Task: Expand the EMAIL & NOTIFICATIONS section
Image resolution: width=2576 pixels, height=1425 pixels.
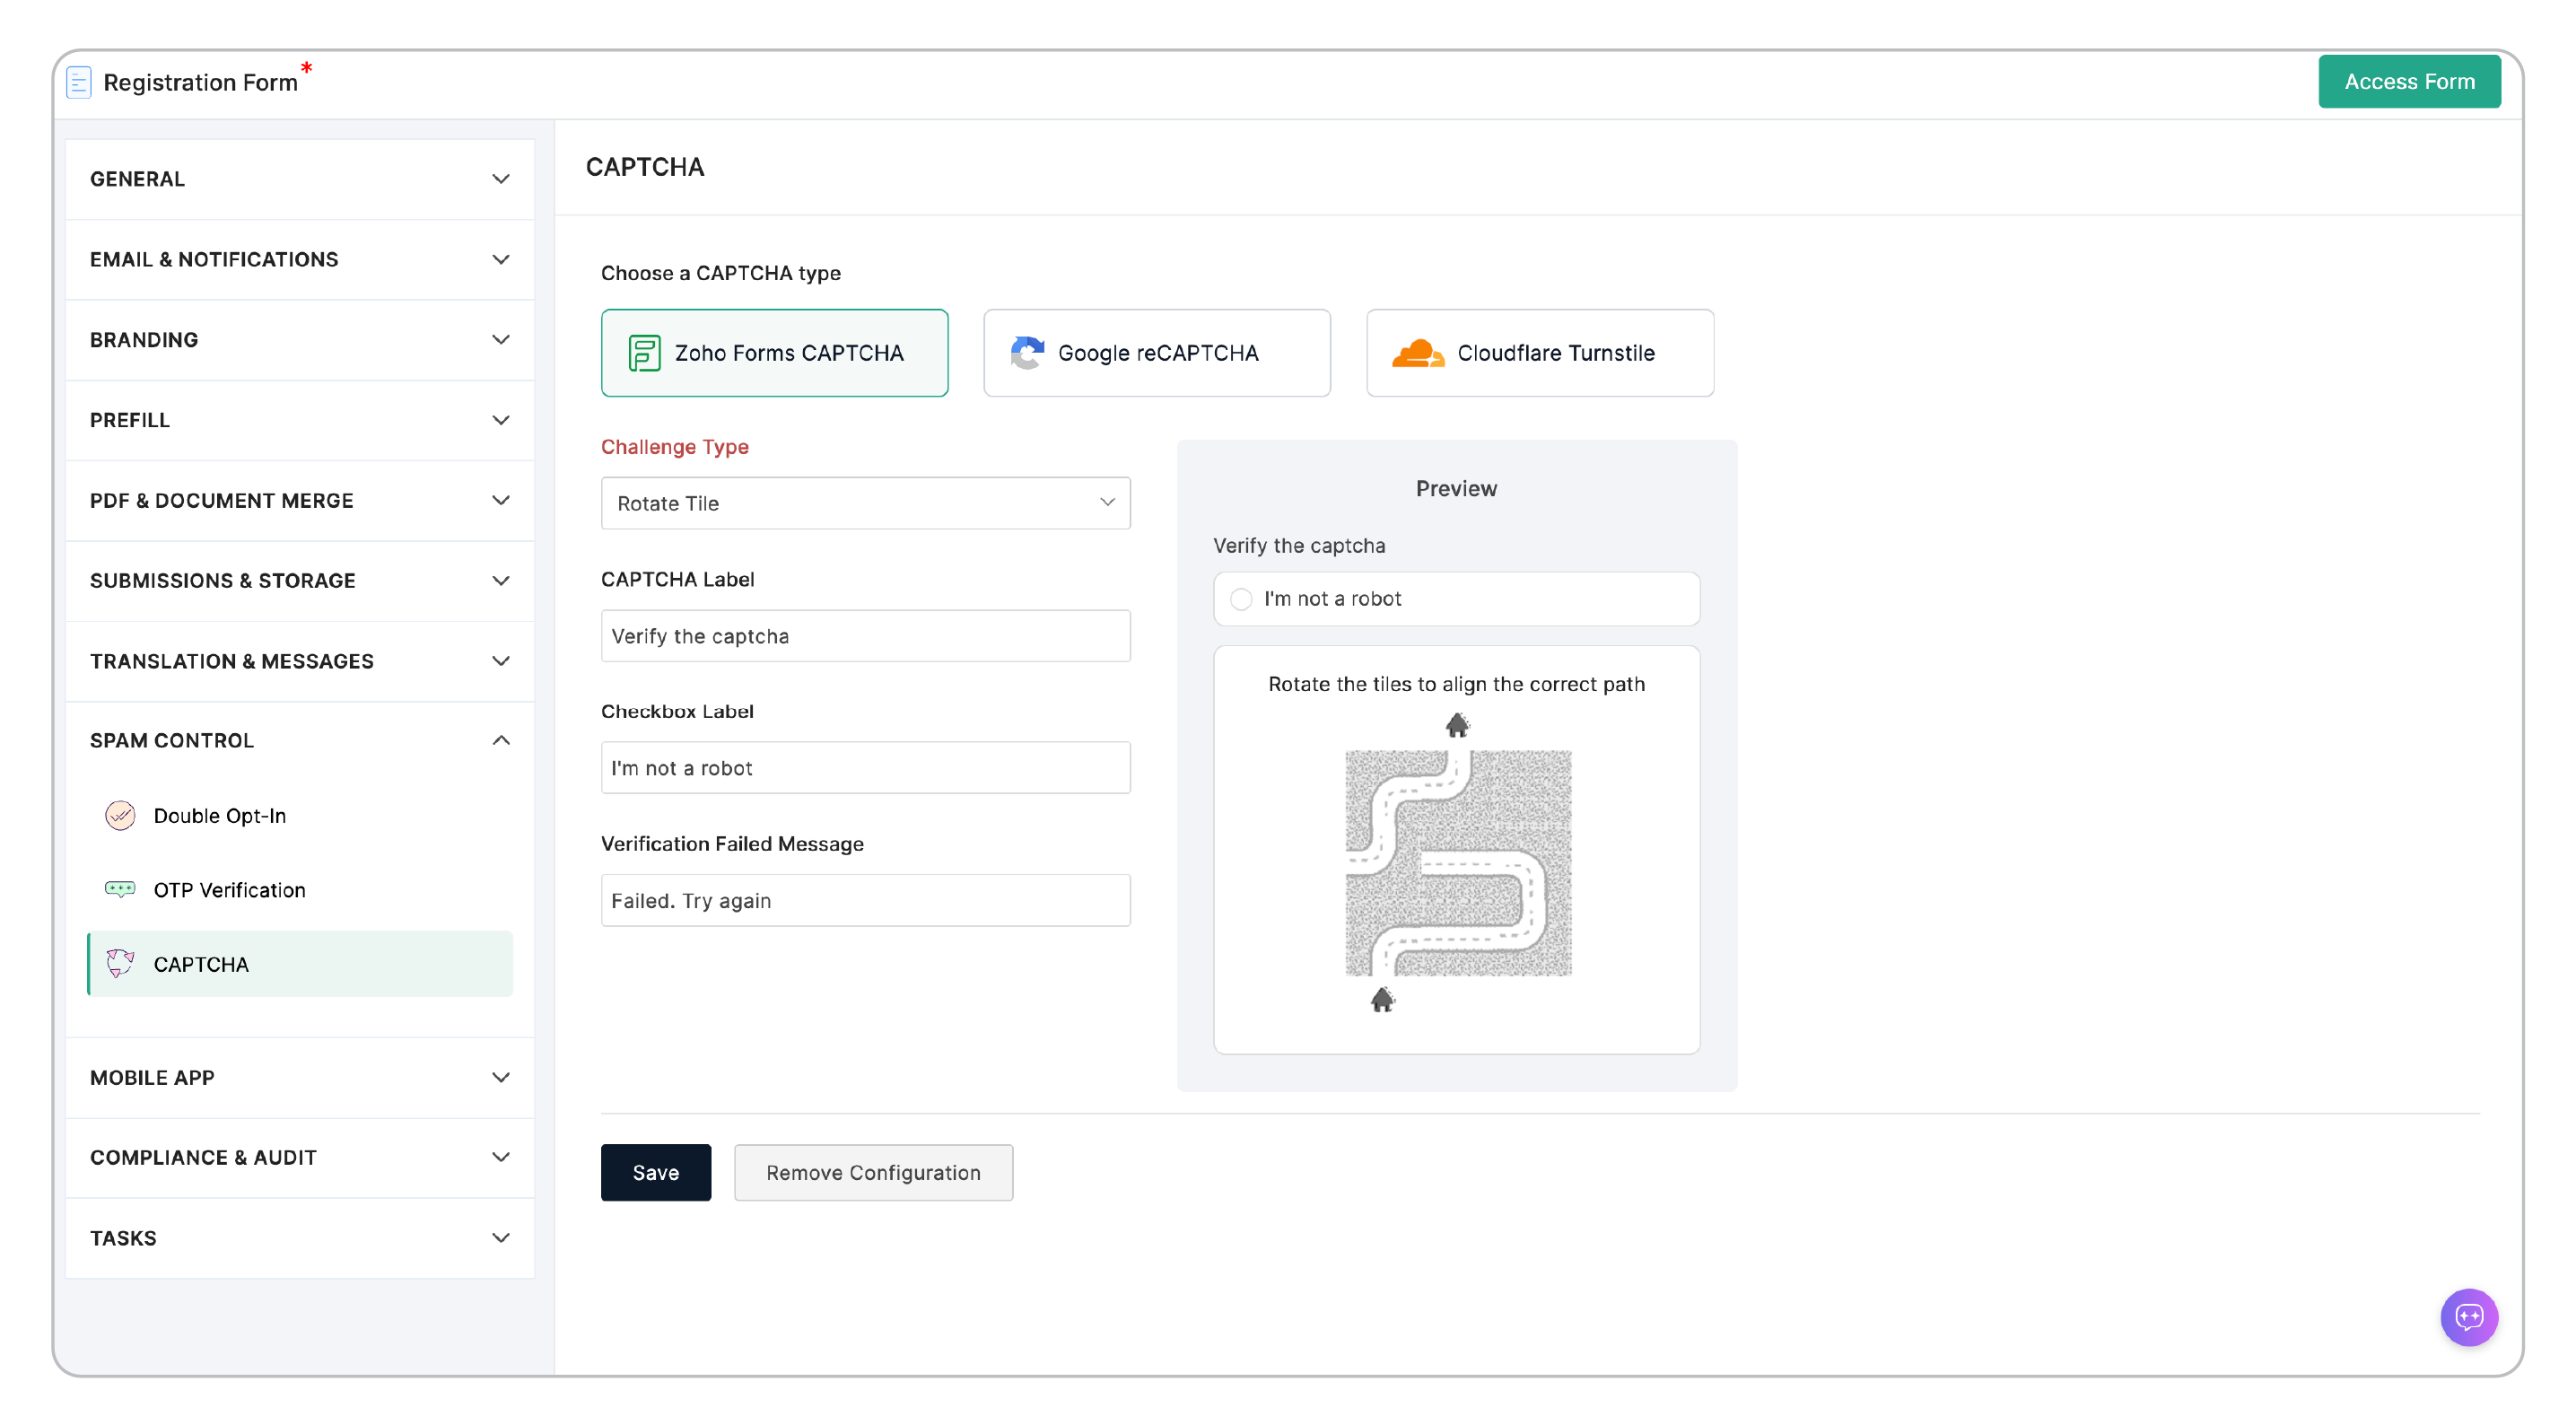Action: (300, 260)
